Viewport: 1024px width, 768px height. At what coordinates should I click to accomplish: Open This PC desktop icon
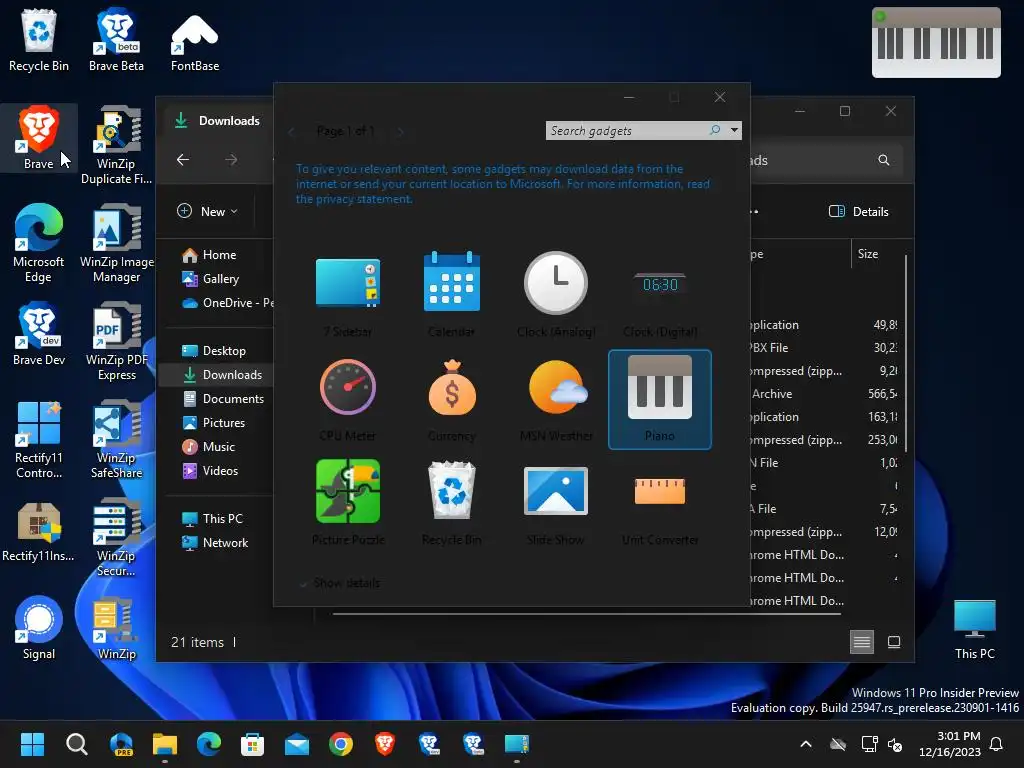point(974,630)
